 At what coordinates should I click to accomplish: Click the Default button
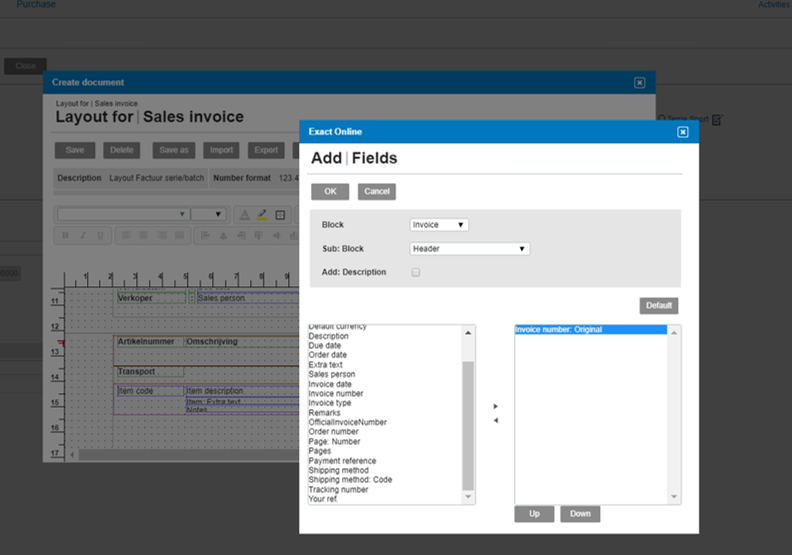coord(659,306)
